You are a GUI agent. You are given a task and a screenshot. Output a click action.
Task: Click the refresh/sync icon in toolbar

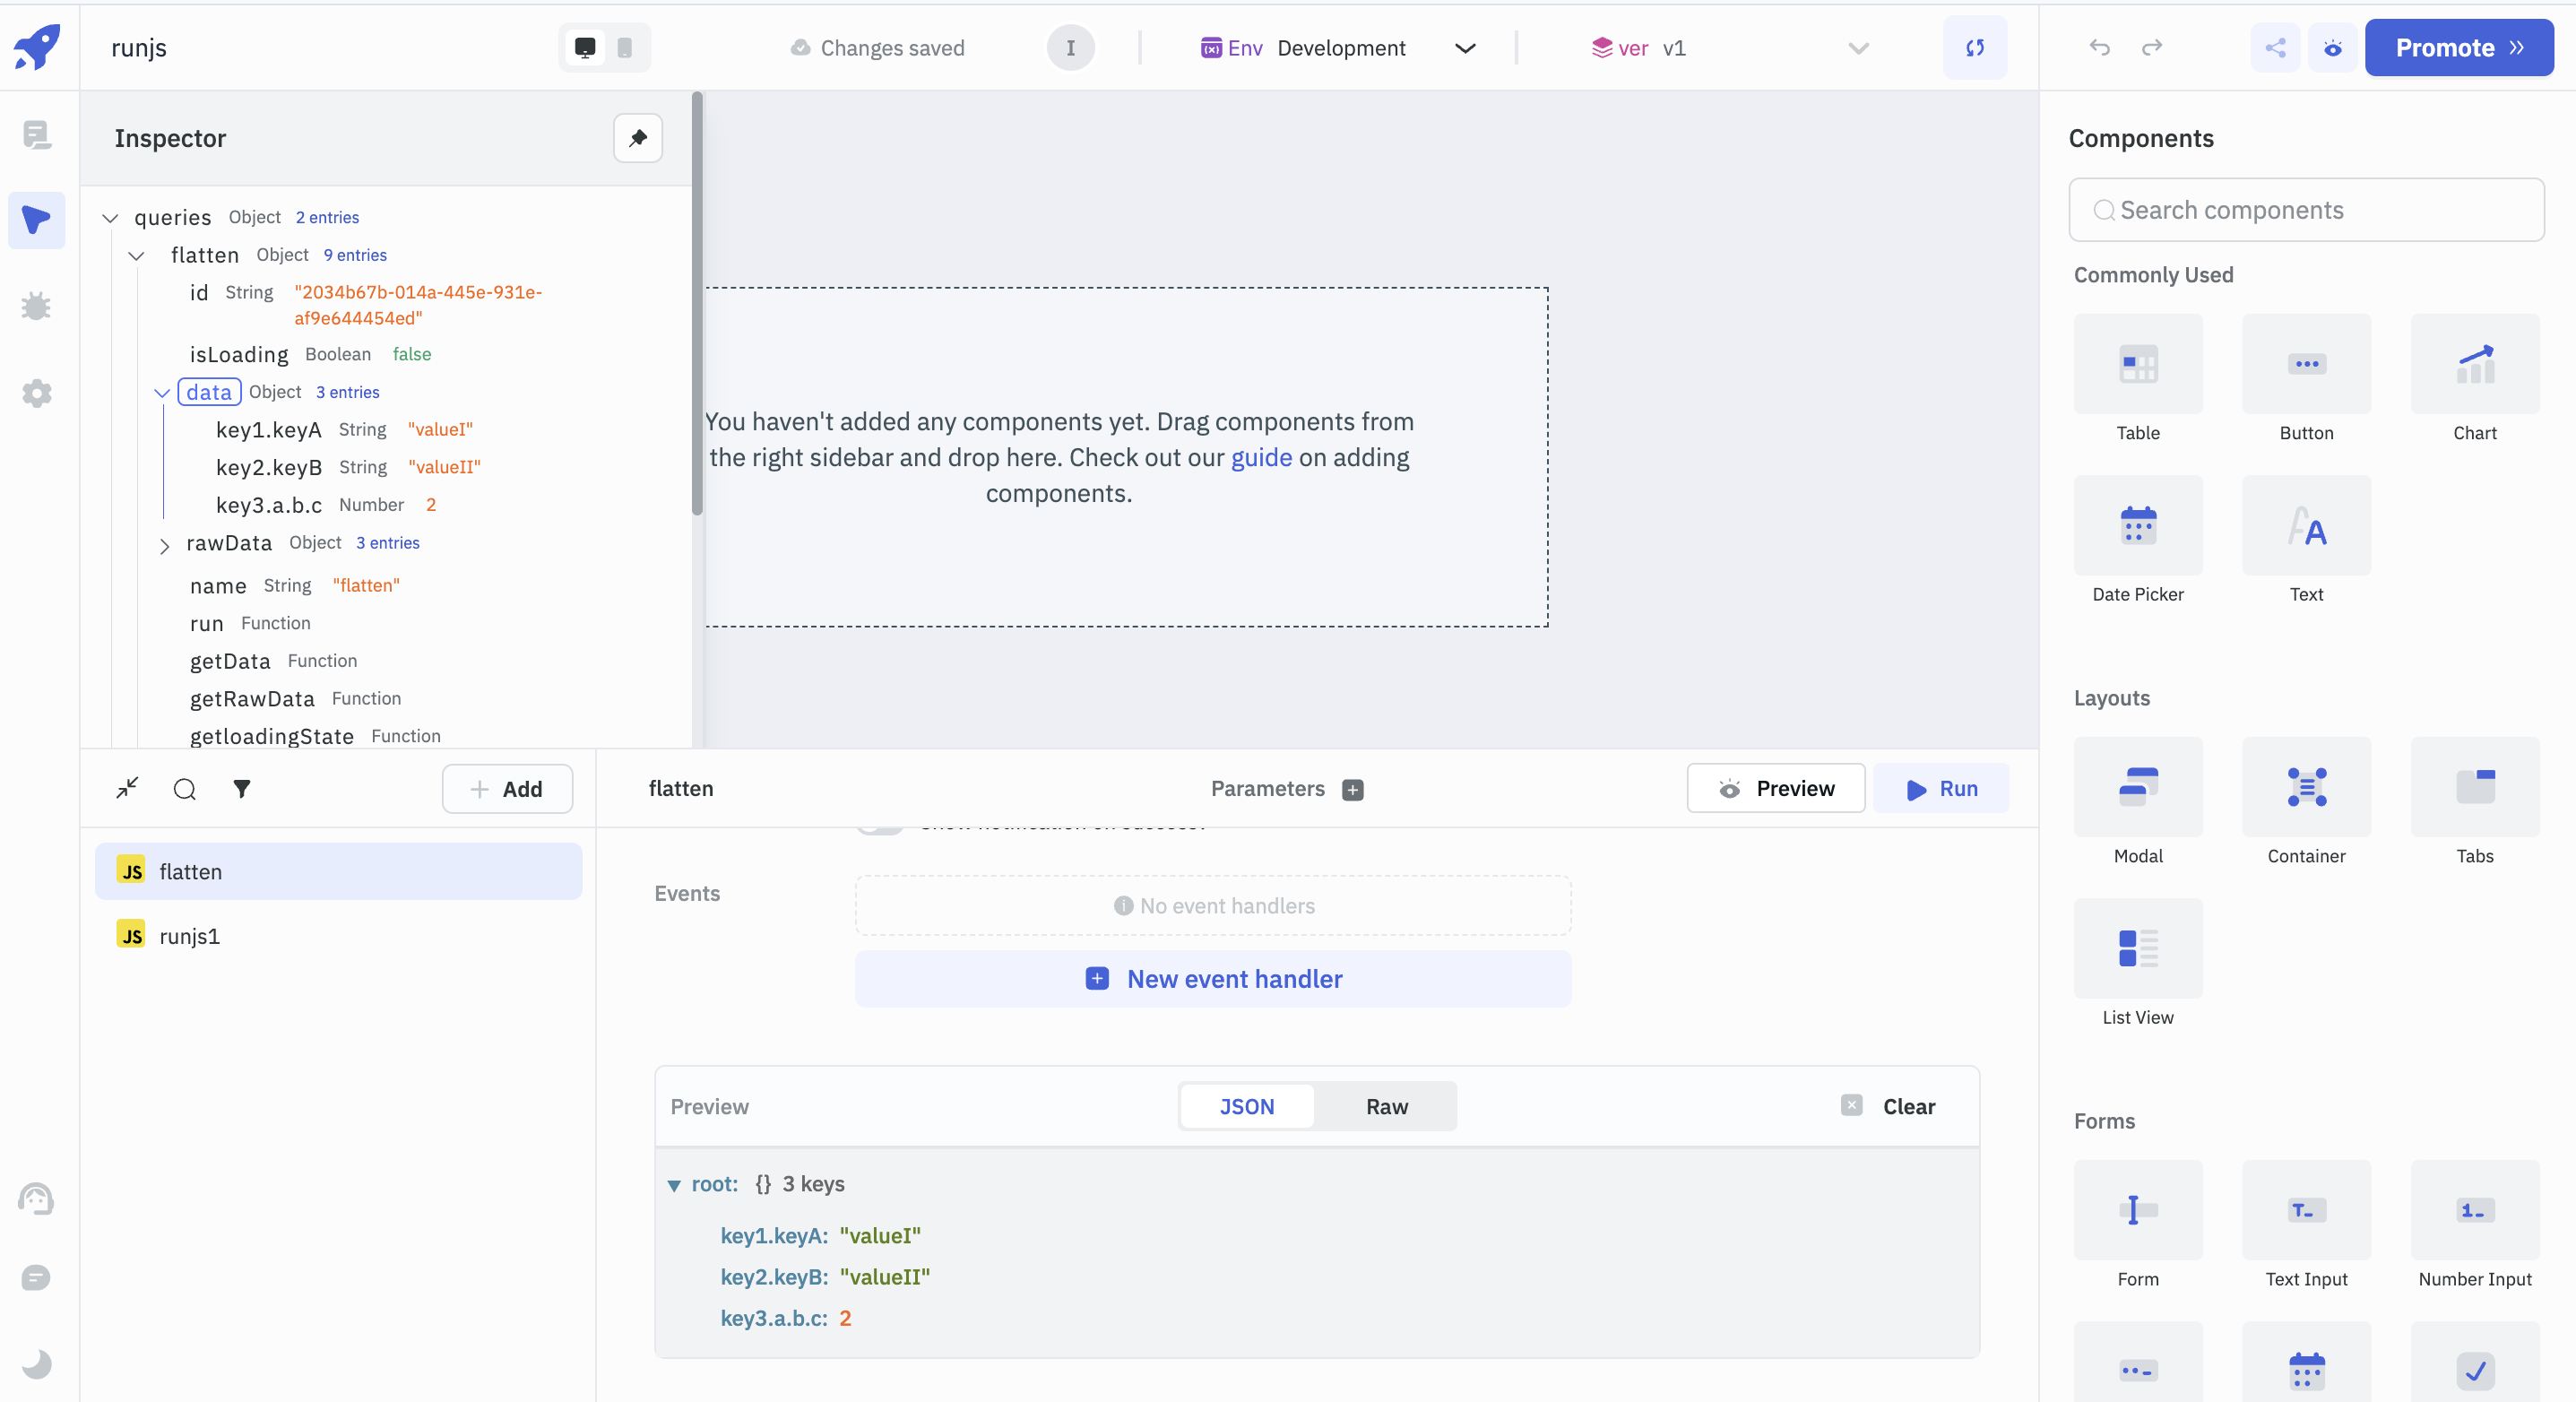[1974, 47]
